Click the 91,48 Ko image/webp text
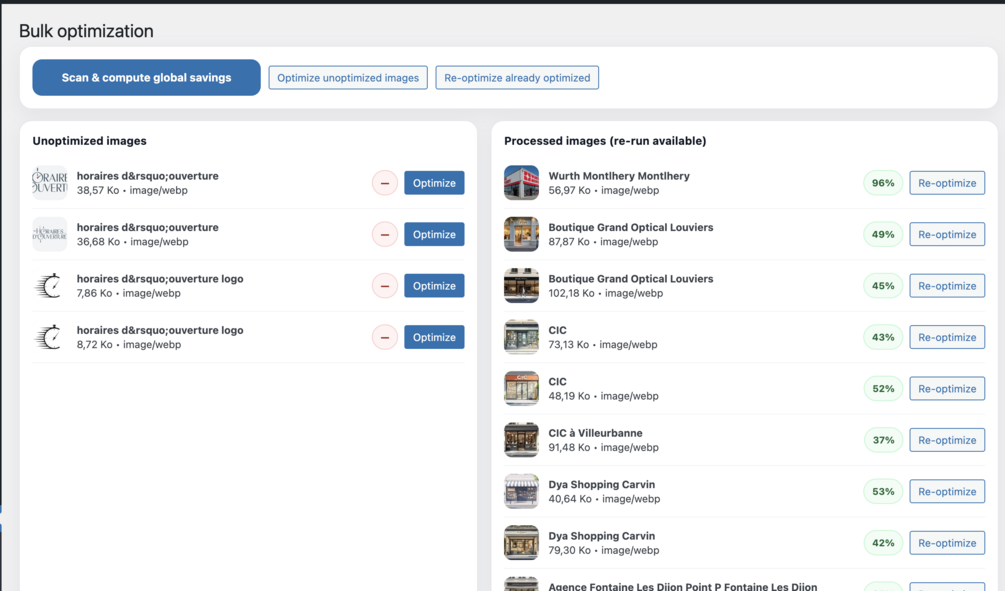The height and width of the screenshot is (591, 1005). 603,447
